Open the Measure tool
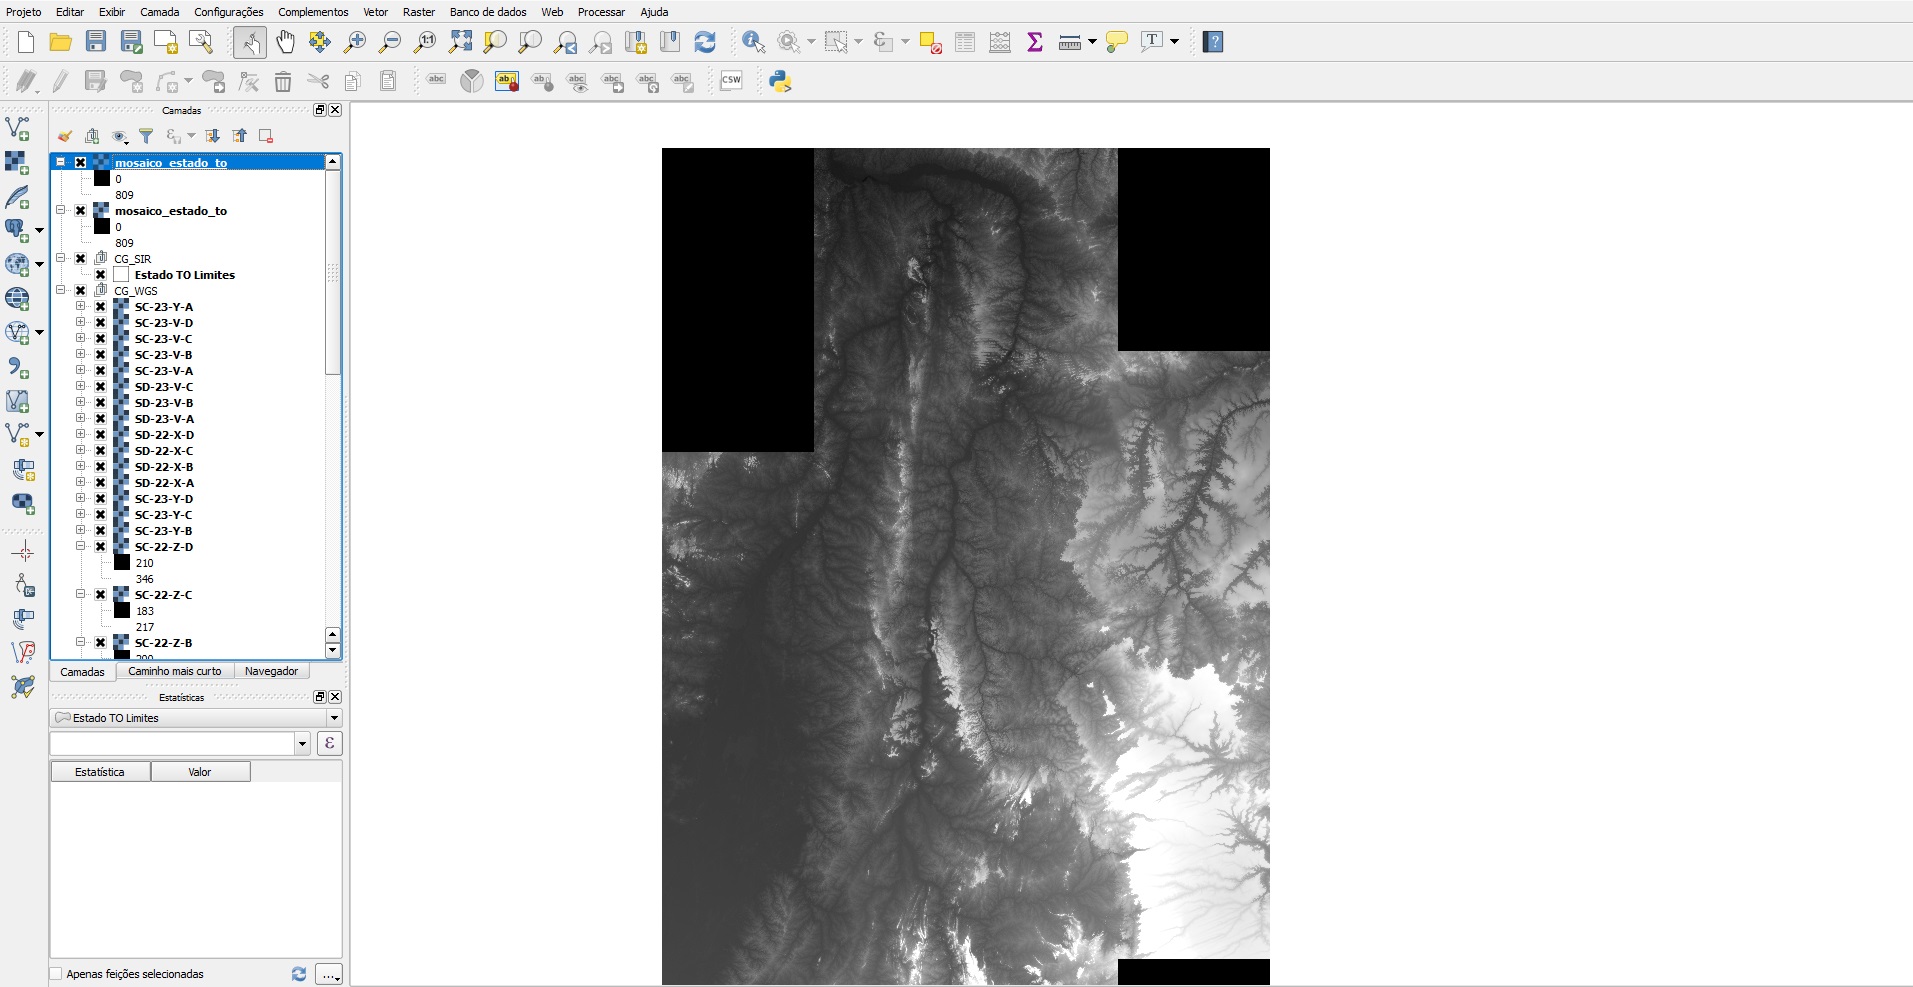1913x987 pixels. point(1070,42)
